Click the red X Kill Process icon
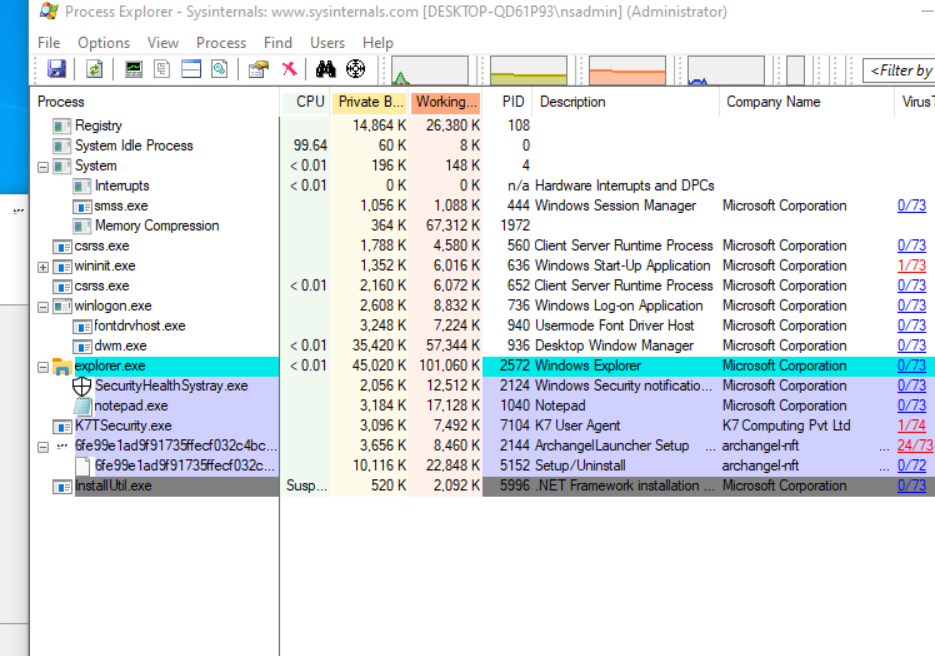The height and width of the screenshot is (656, 935). (289, 69)
